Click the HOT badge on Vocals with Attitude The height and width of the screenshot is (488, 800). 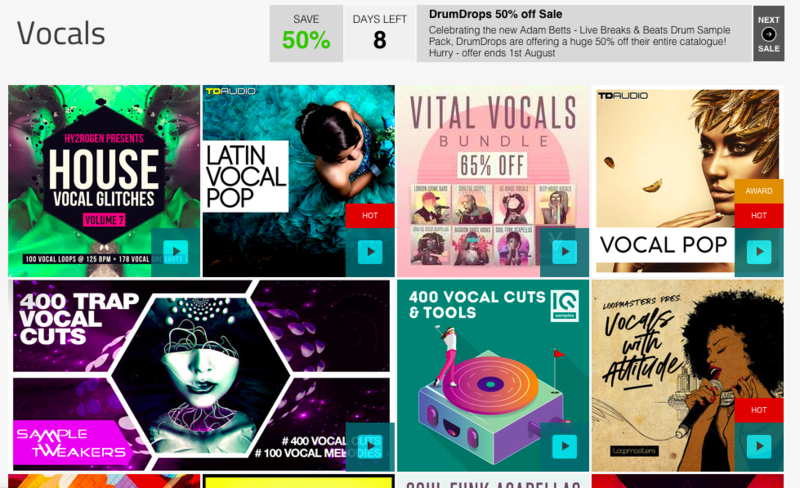(759, 410)
